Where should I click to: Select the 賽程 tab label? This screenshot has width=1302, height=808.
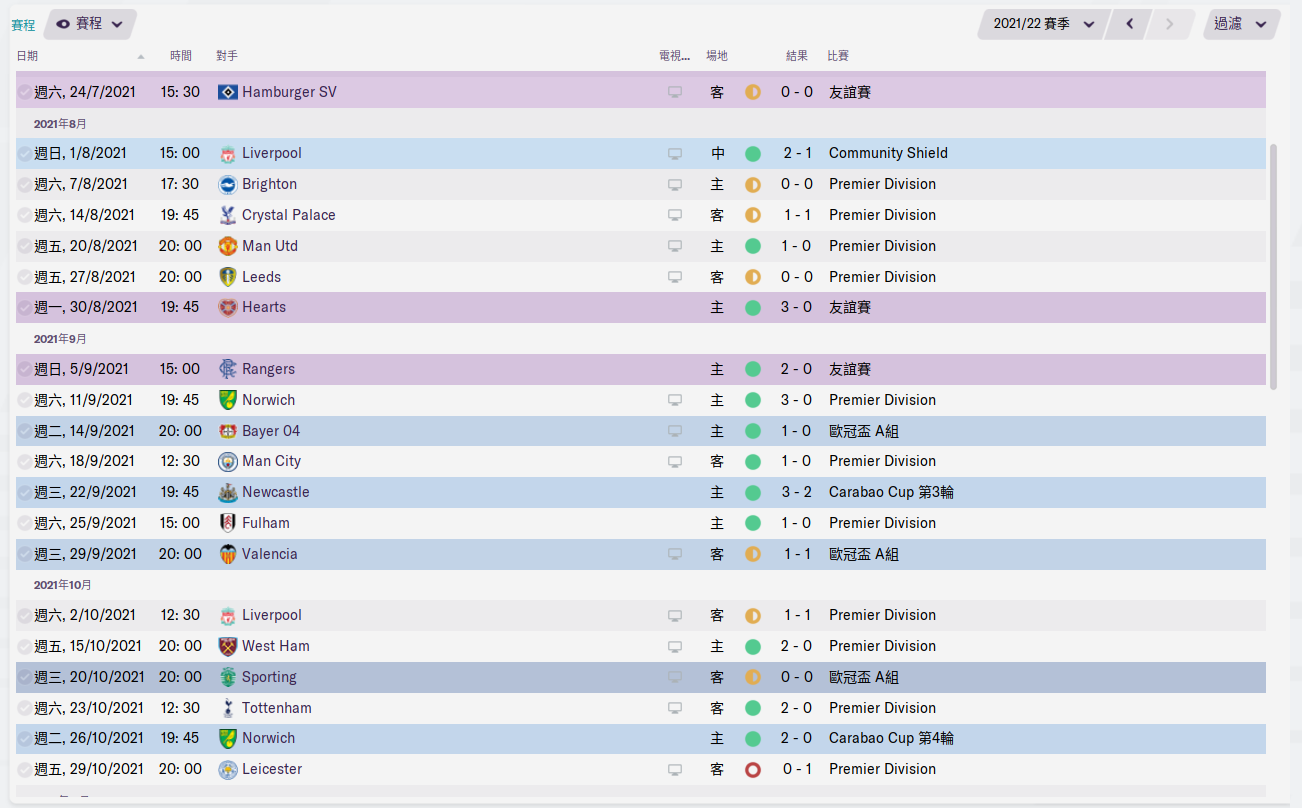click(x=23, y=25)
